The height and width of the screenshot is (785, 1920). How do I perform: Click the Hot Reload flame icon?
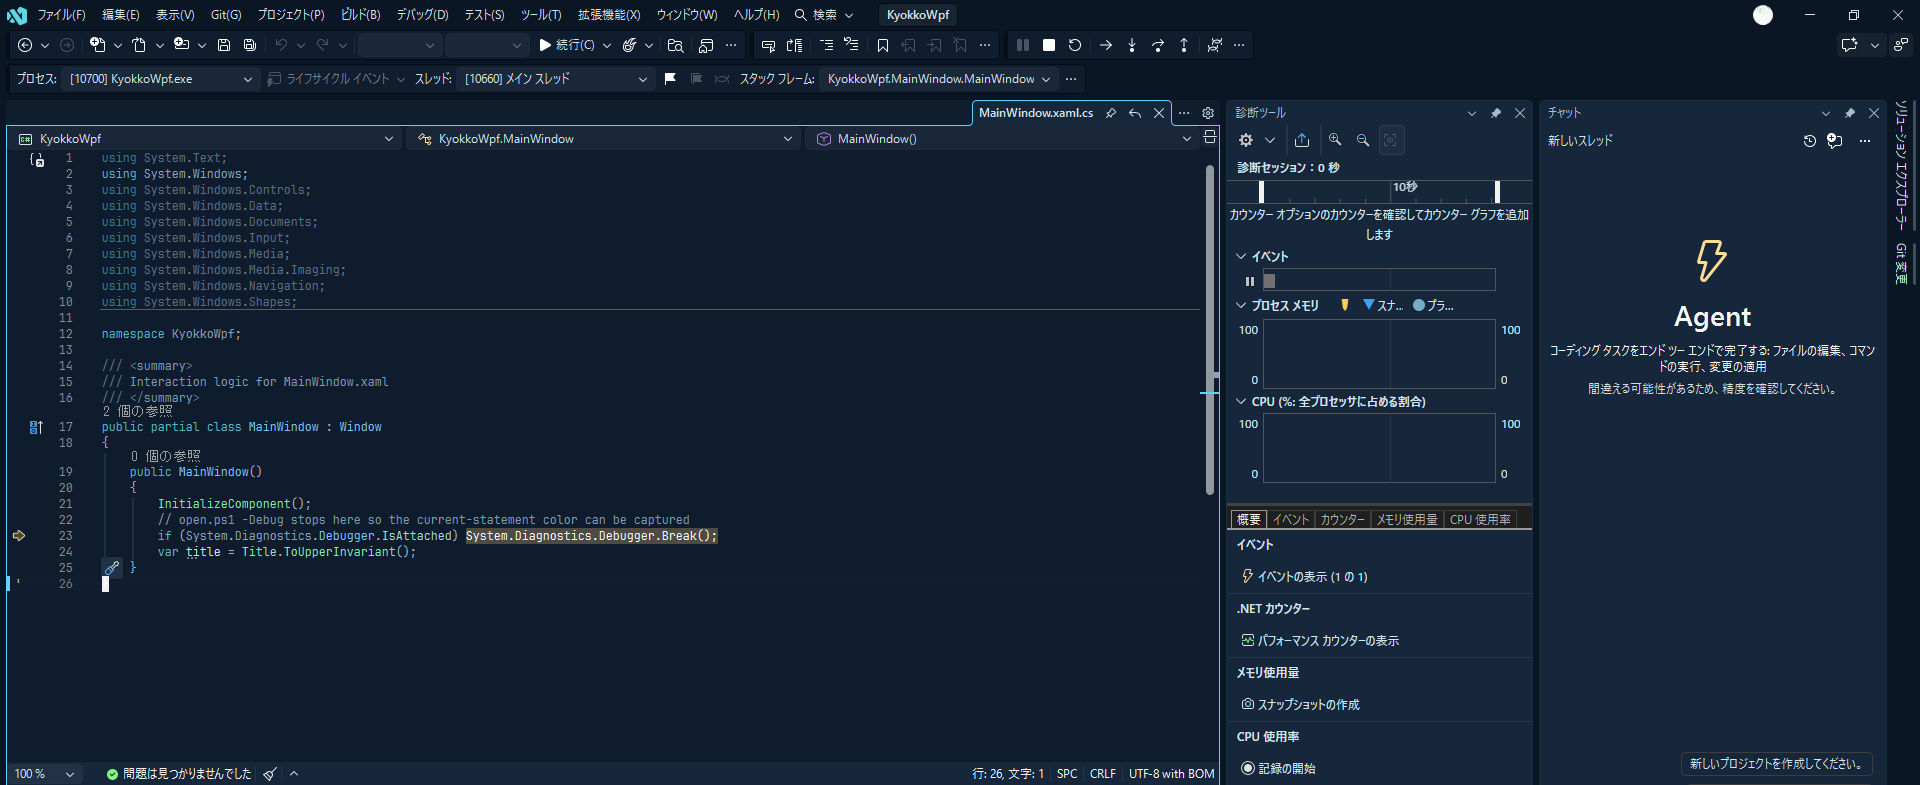(x=629, y=45)
